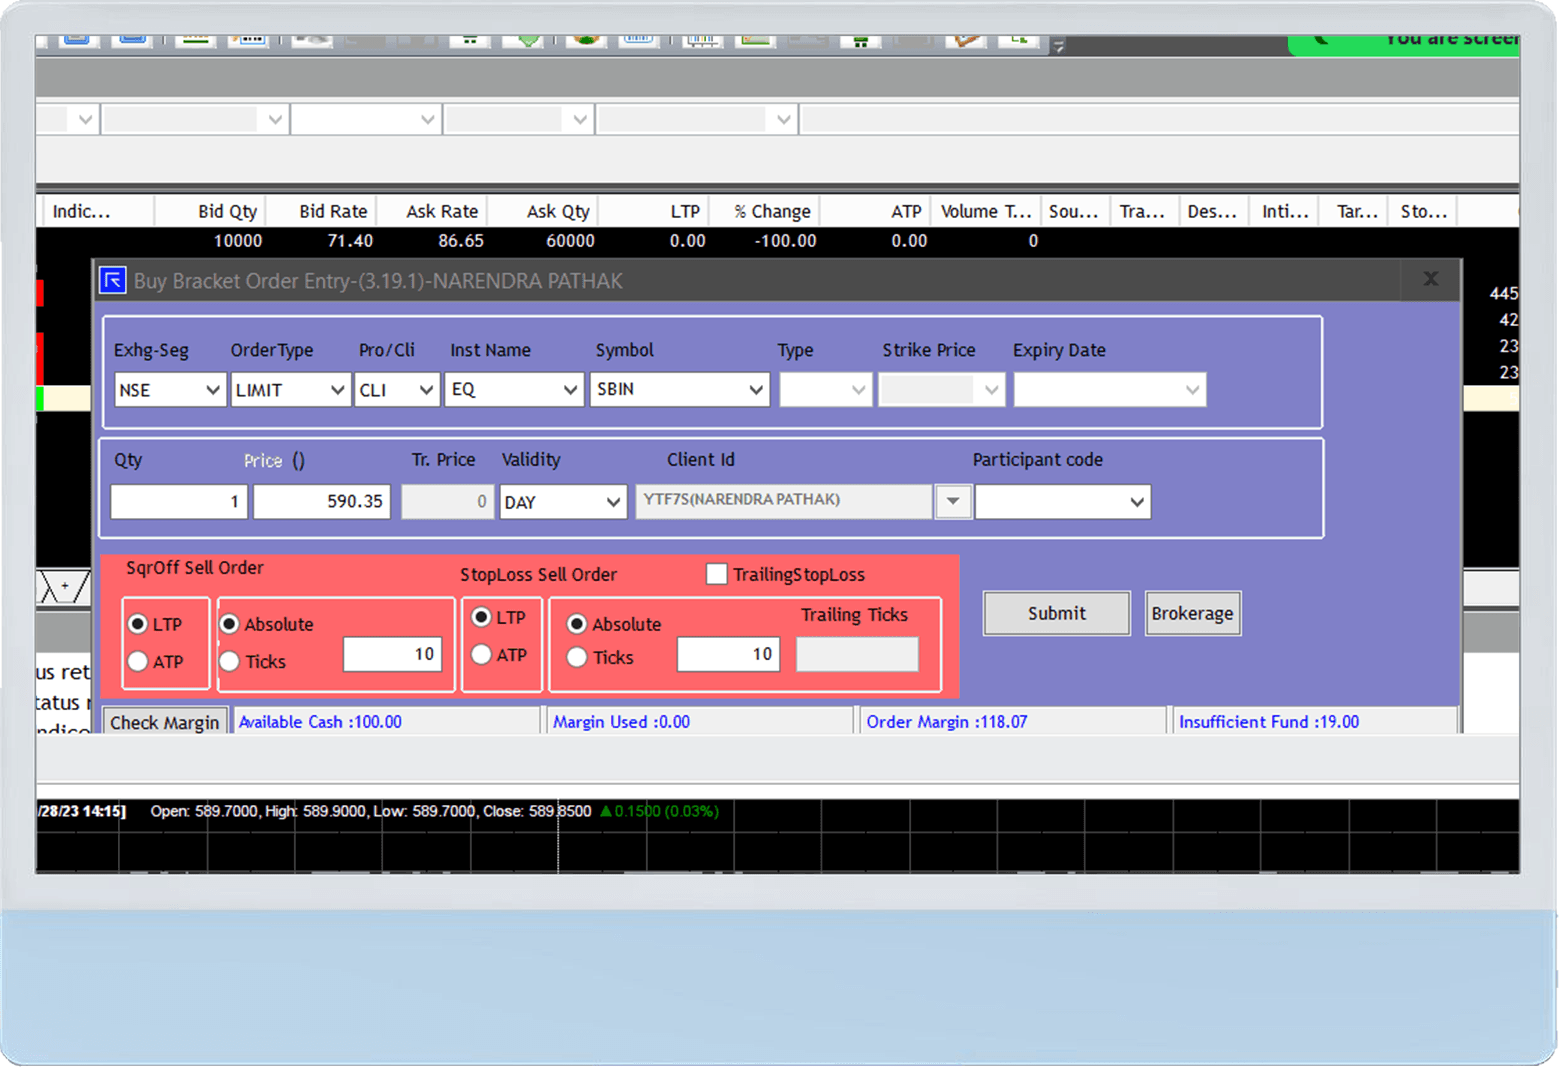Open the Symbol dropdown showing SBIN
Screen dimensions: 1559x1067
pos(679,389)
